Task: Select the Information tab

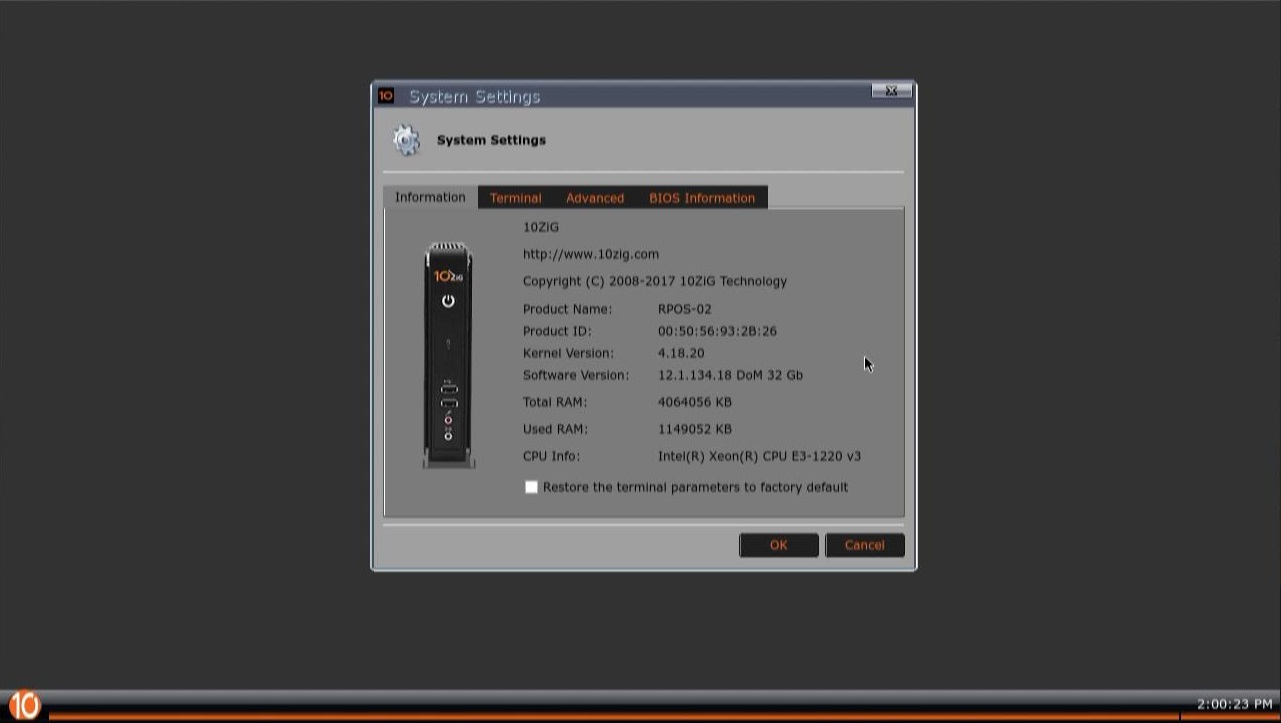Action: 430,197
